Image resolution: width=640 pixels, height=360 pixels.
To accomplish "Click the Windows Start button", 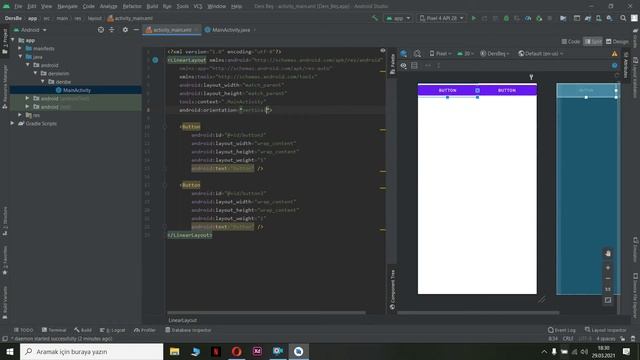I will [x=10, y=351].
